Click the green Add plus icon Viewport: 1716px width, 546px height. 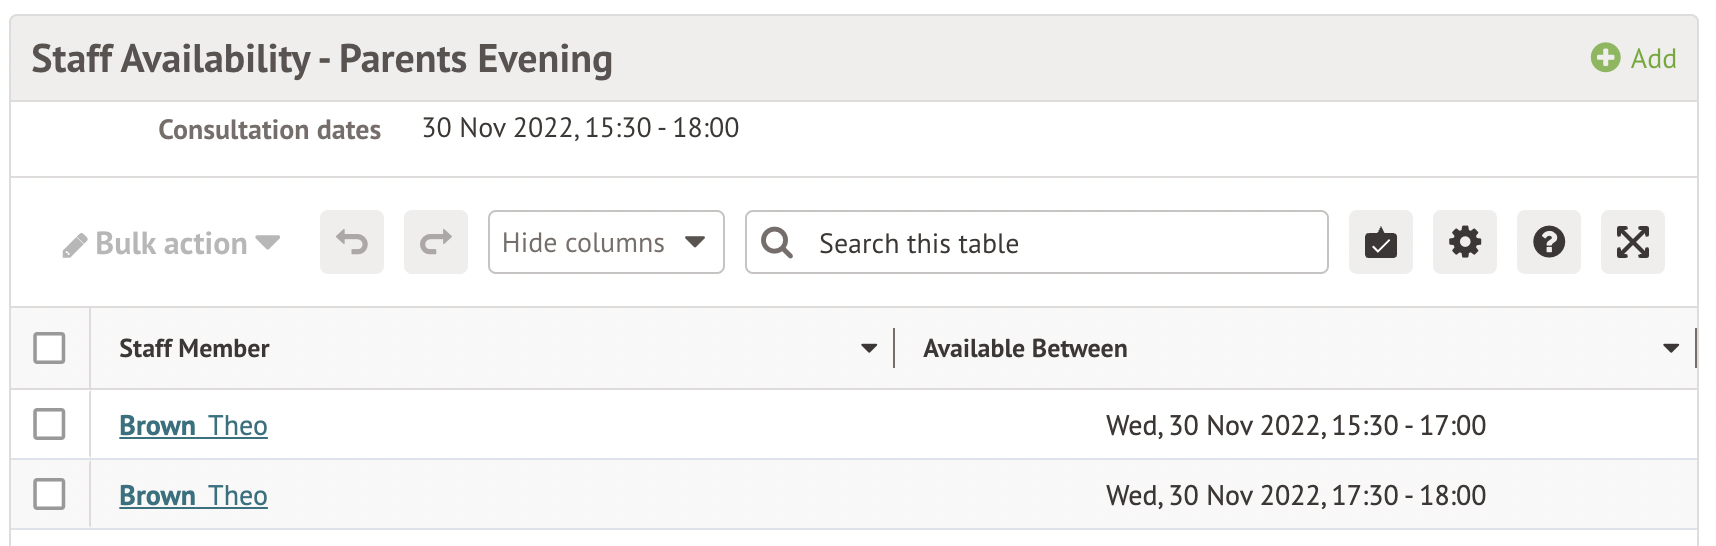click(1605, 58)
